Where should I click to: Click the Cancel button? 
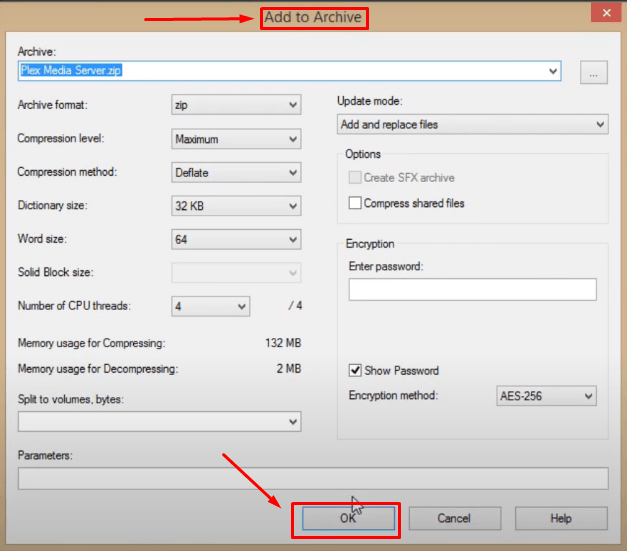point(455,519)
